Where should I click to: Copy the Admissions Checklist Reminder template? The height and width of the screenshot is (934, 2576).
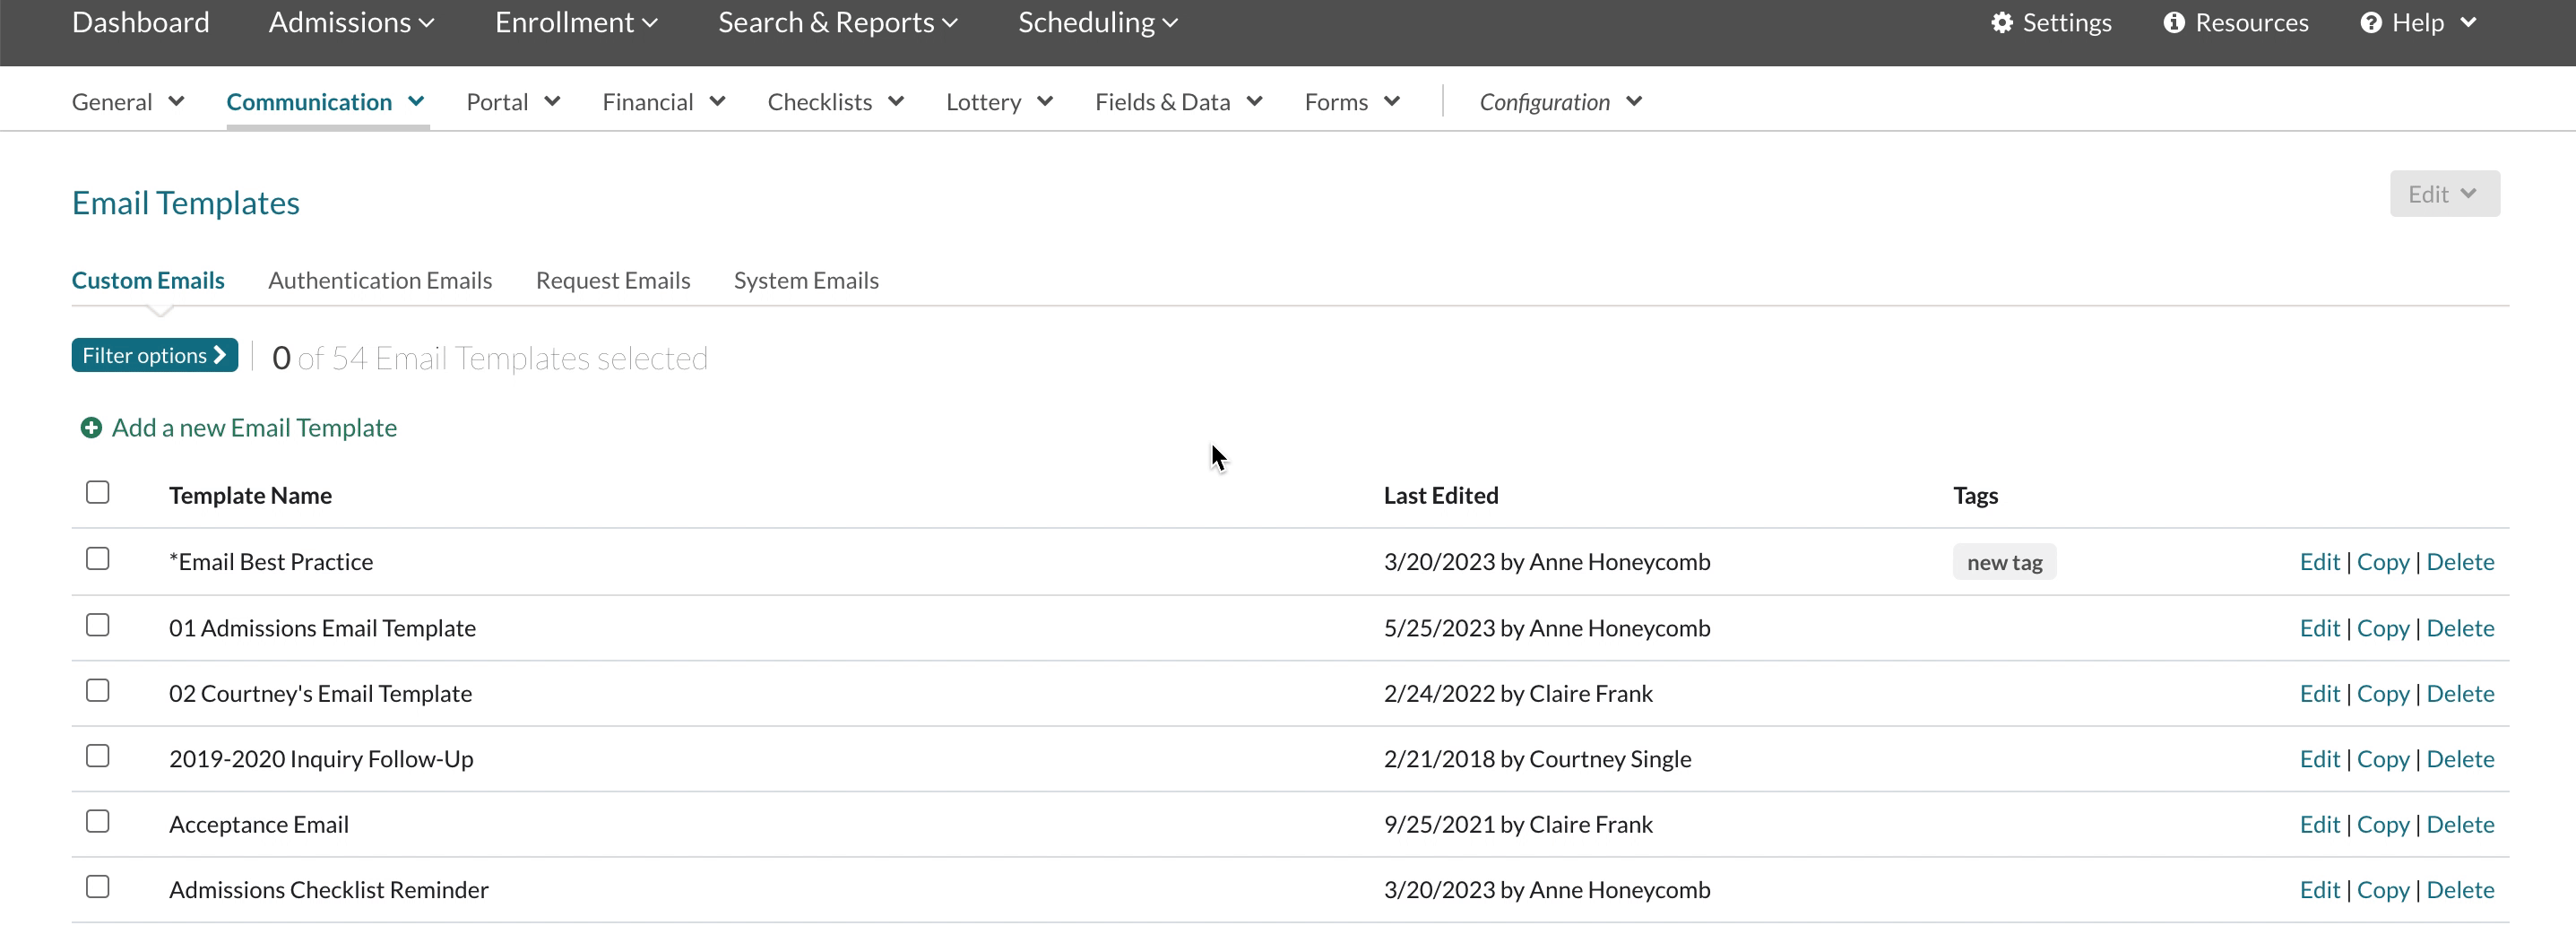2382,890
